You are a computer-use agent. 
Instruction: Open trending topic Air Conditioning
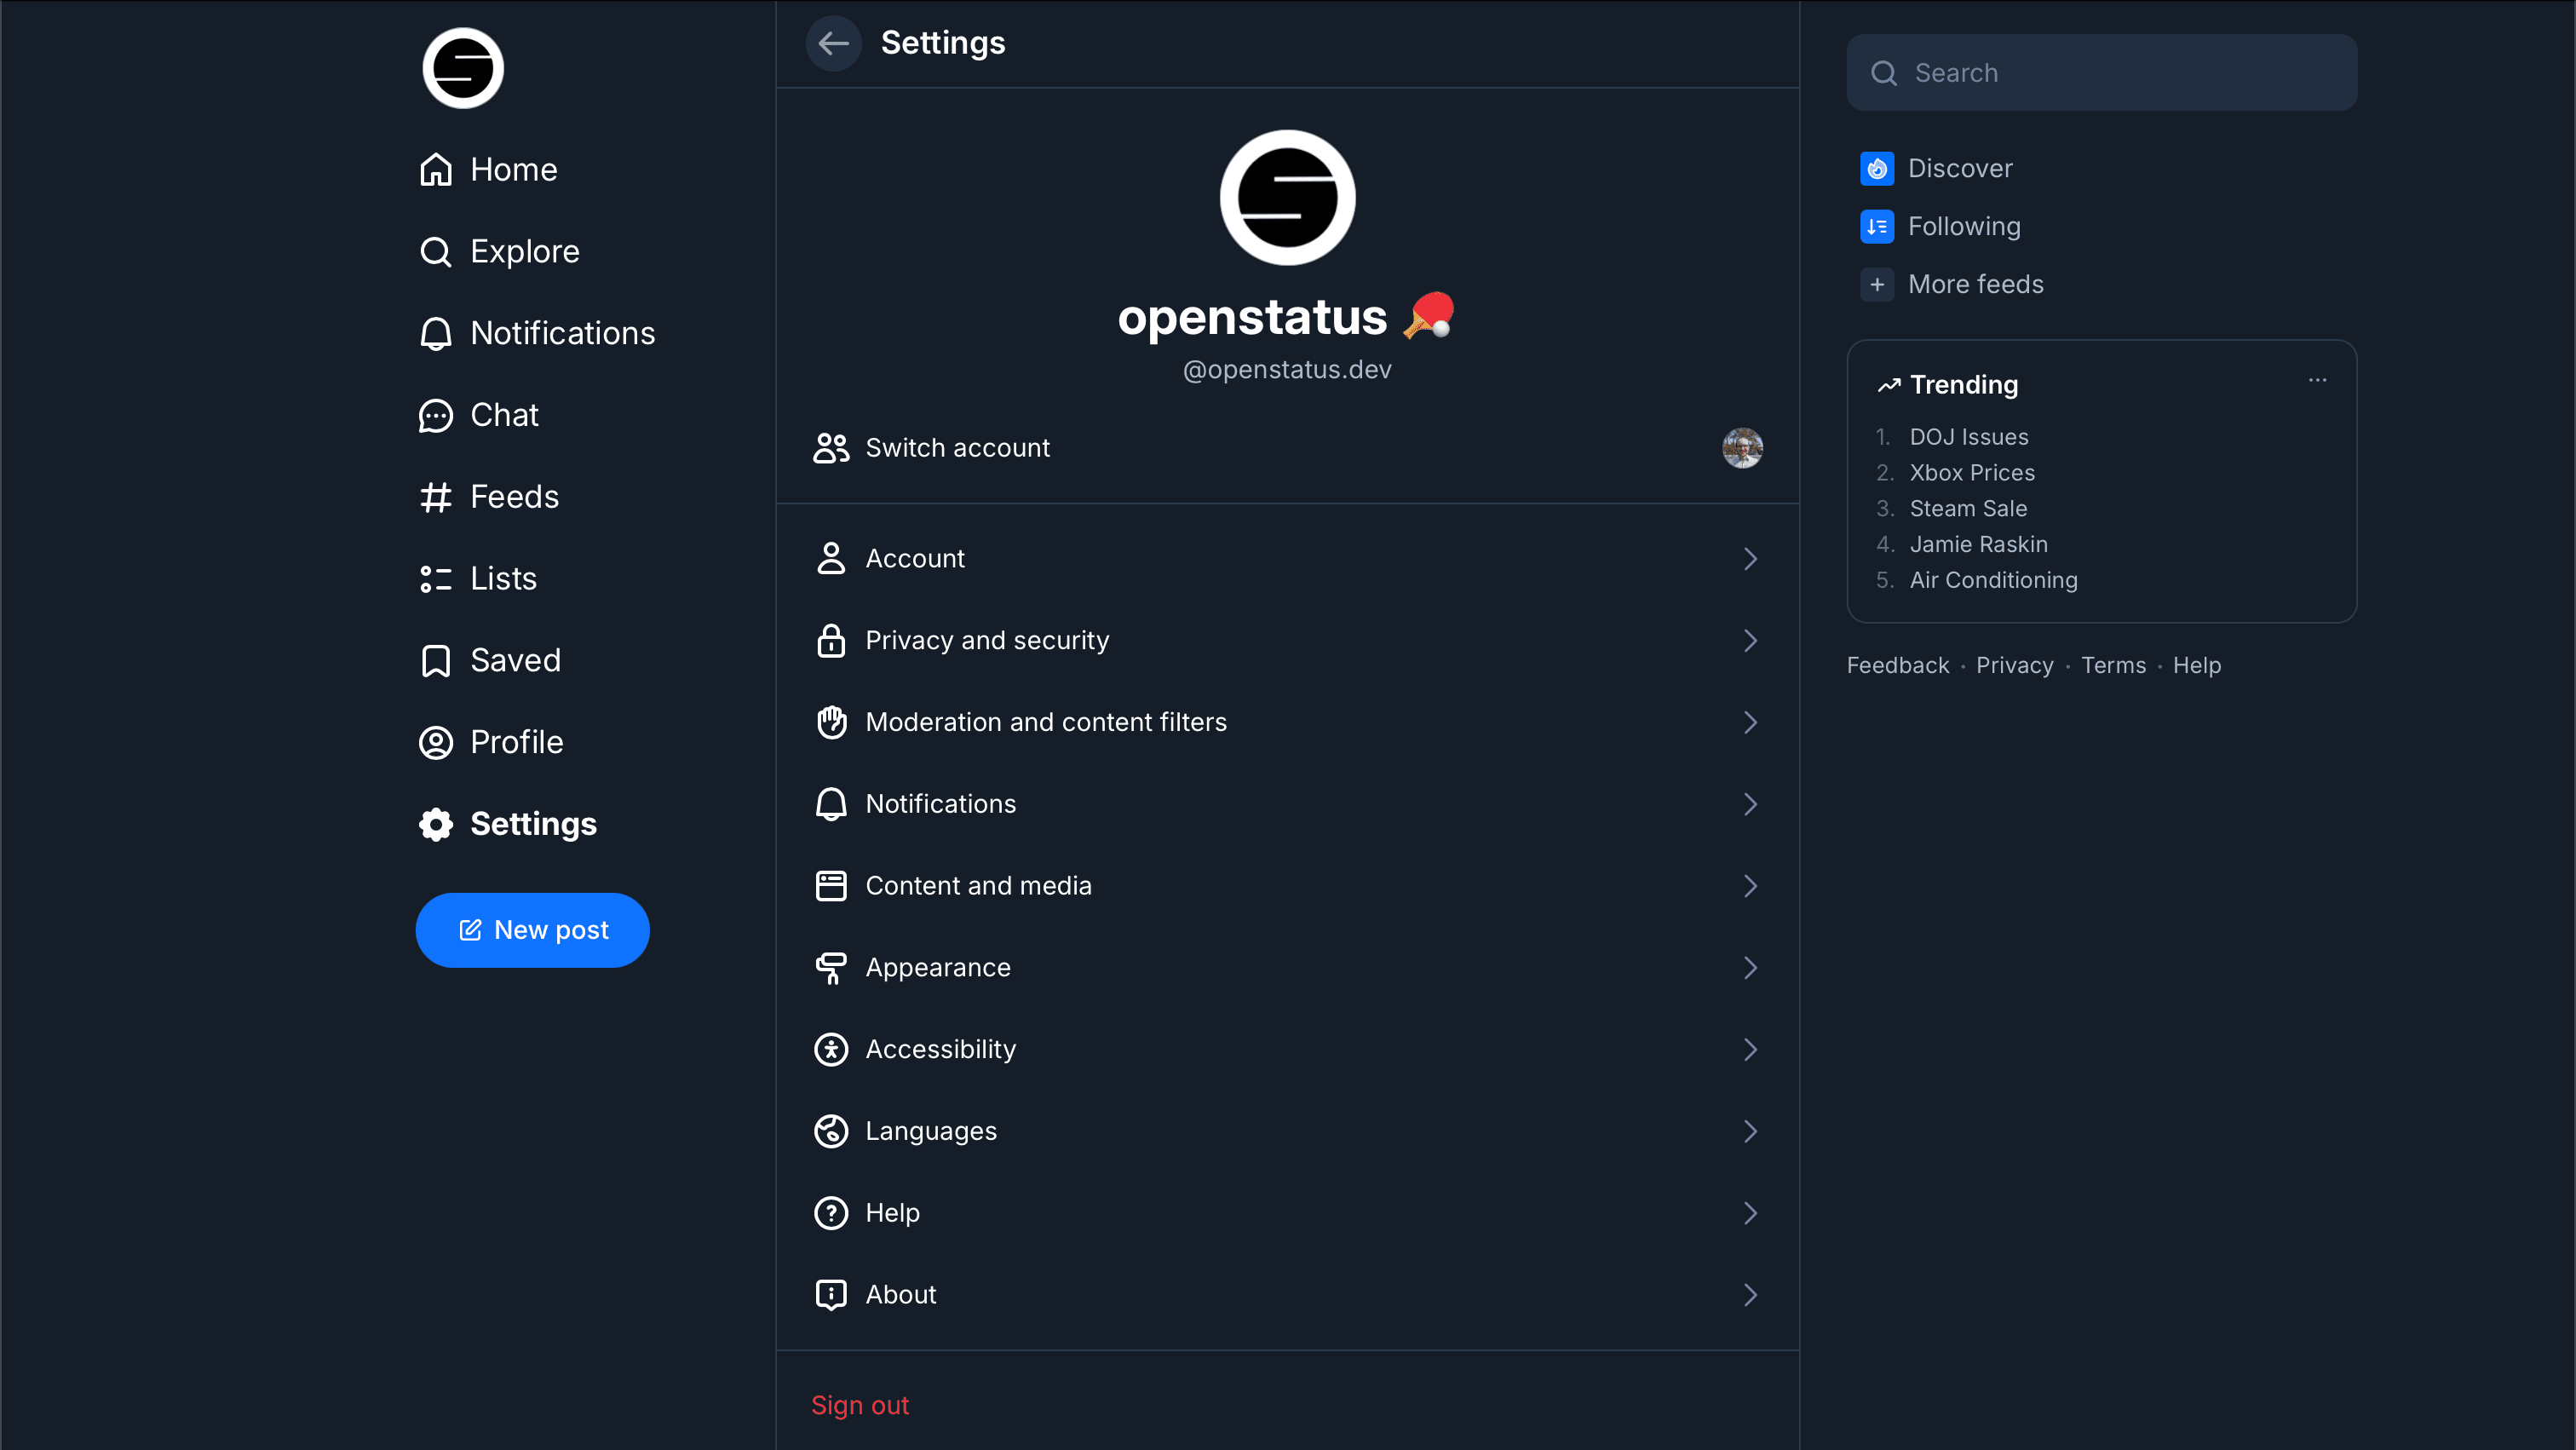[x=1993, y=581]
